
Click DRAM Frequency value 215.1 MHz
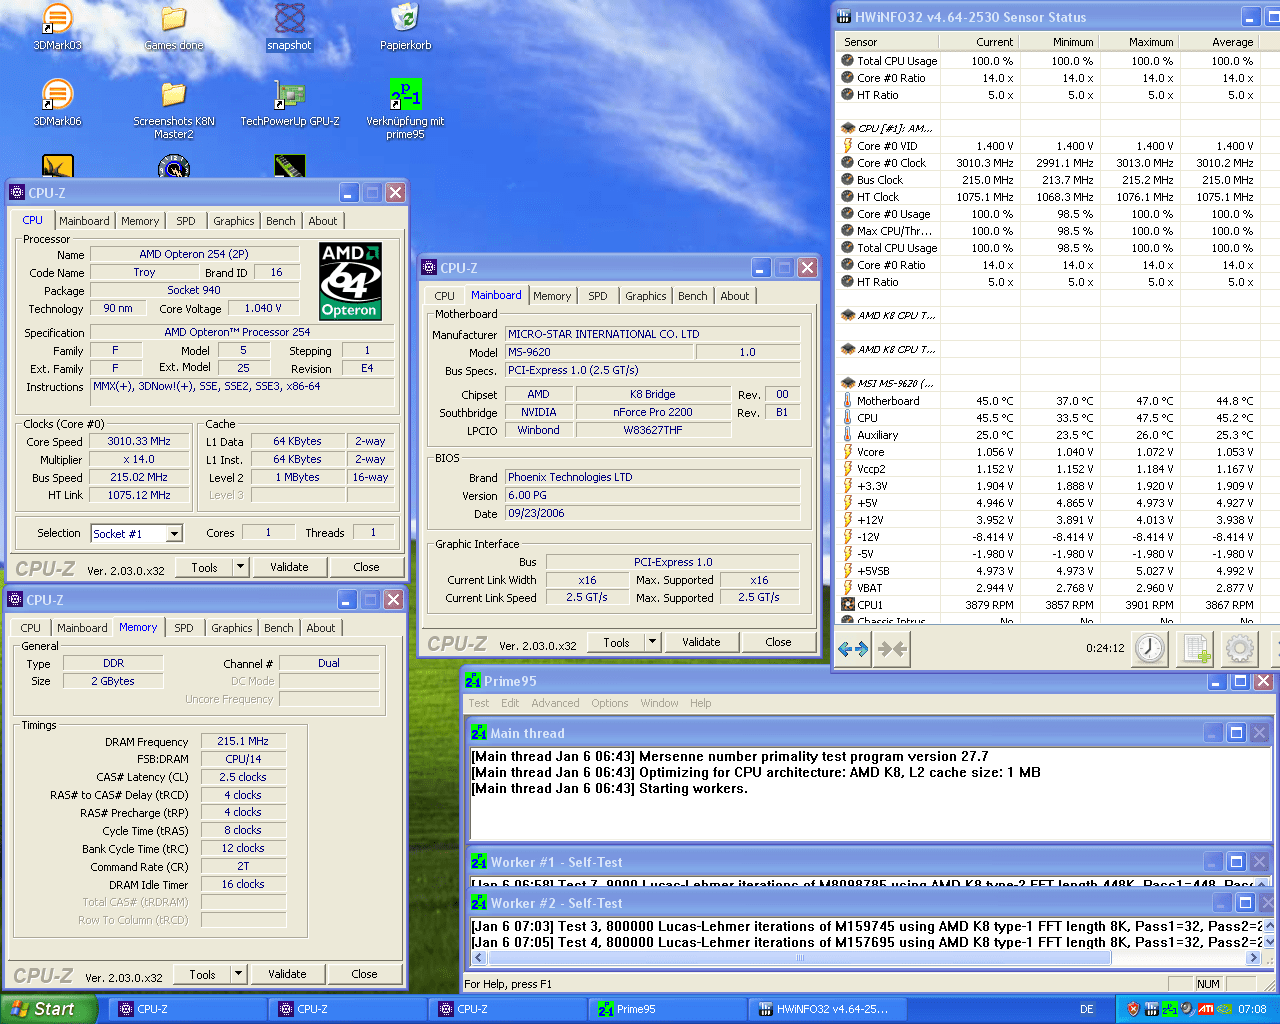pos(242,741)
